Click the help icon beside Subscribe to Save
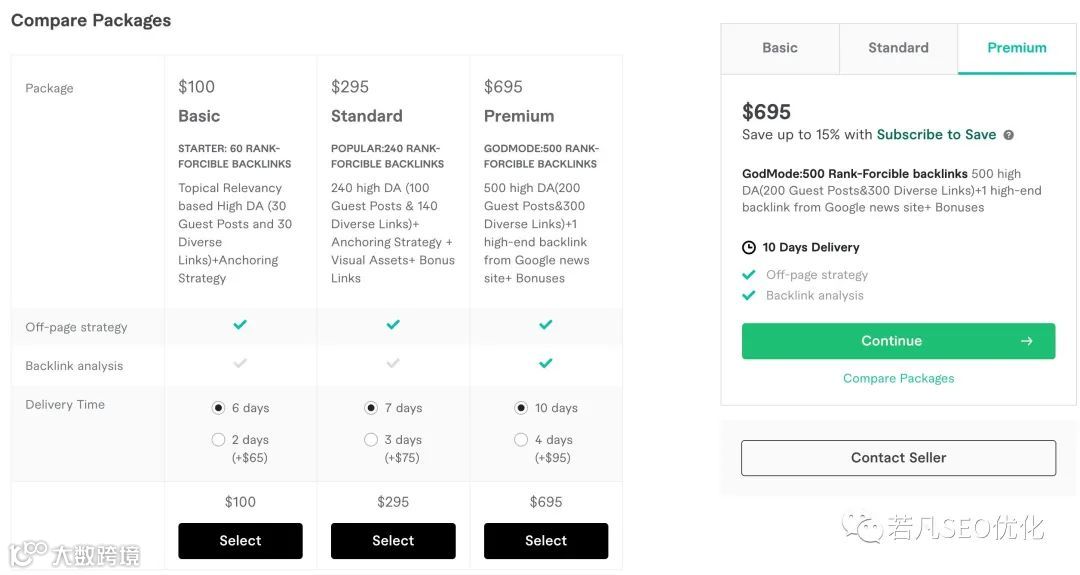The width and height of the screenshot is (1080, 575). coord(1008,135)
